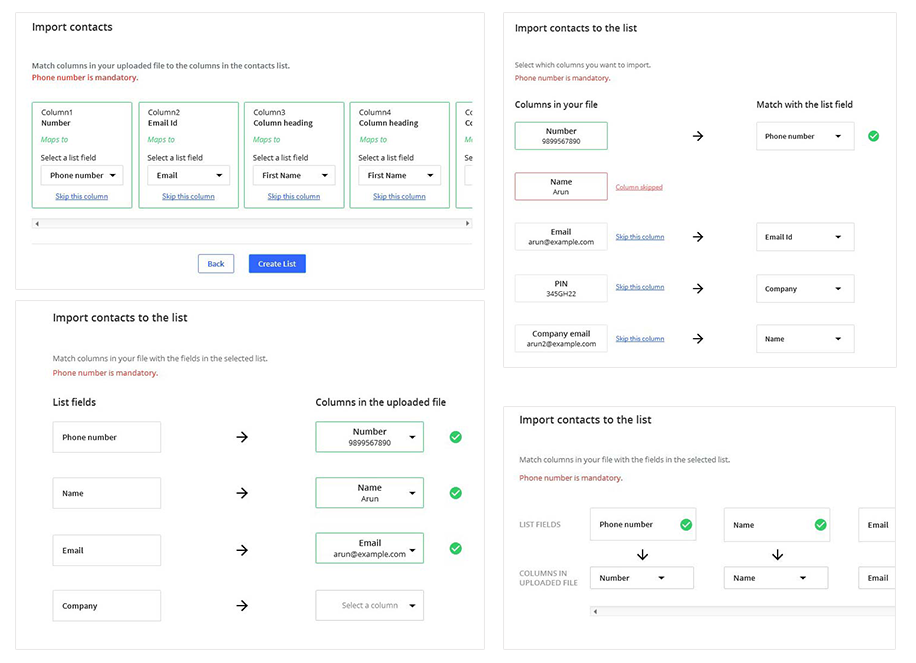The image size is (916, 663).
Task: Click green check next to Phone number match dropdown
Action: coord(873,136)
